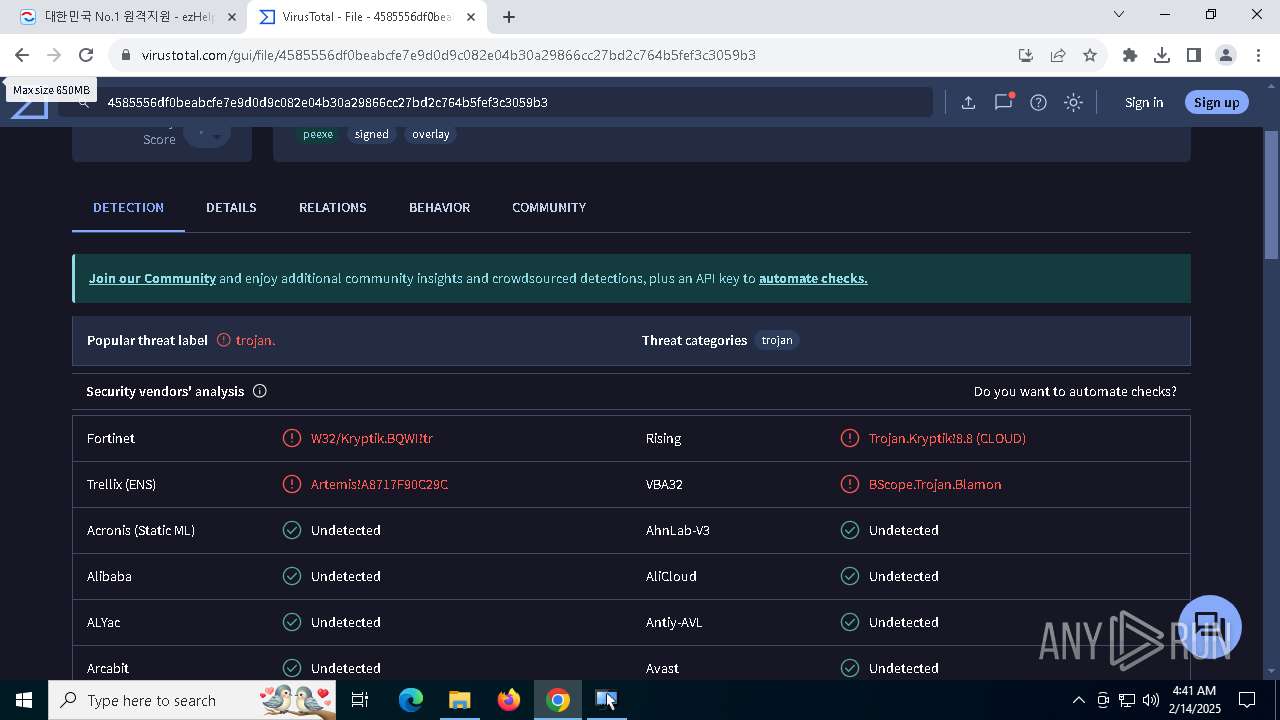This screenshot has width=1280, height=720.
Task: Click the taskbar search box
Action: pyautogui.click(x=194, y=700)
